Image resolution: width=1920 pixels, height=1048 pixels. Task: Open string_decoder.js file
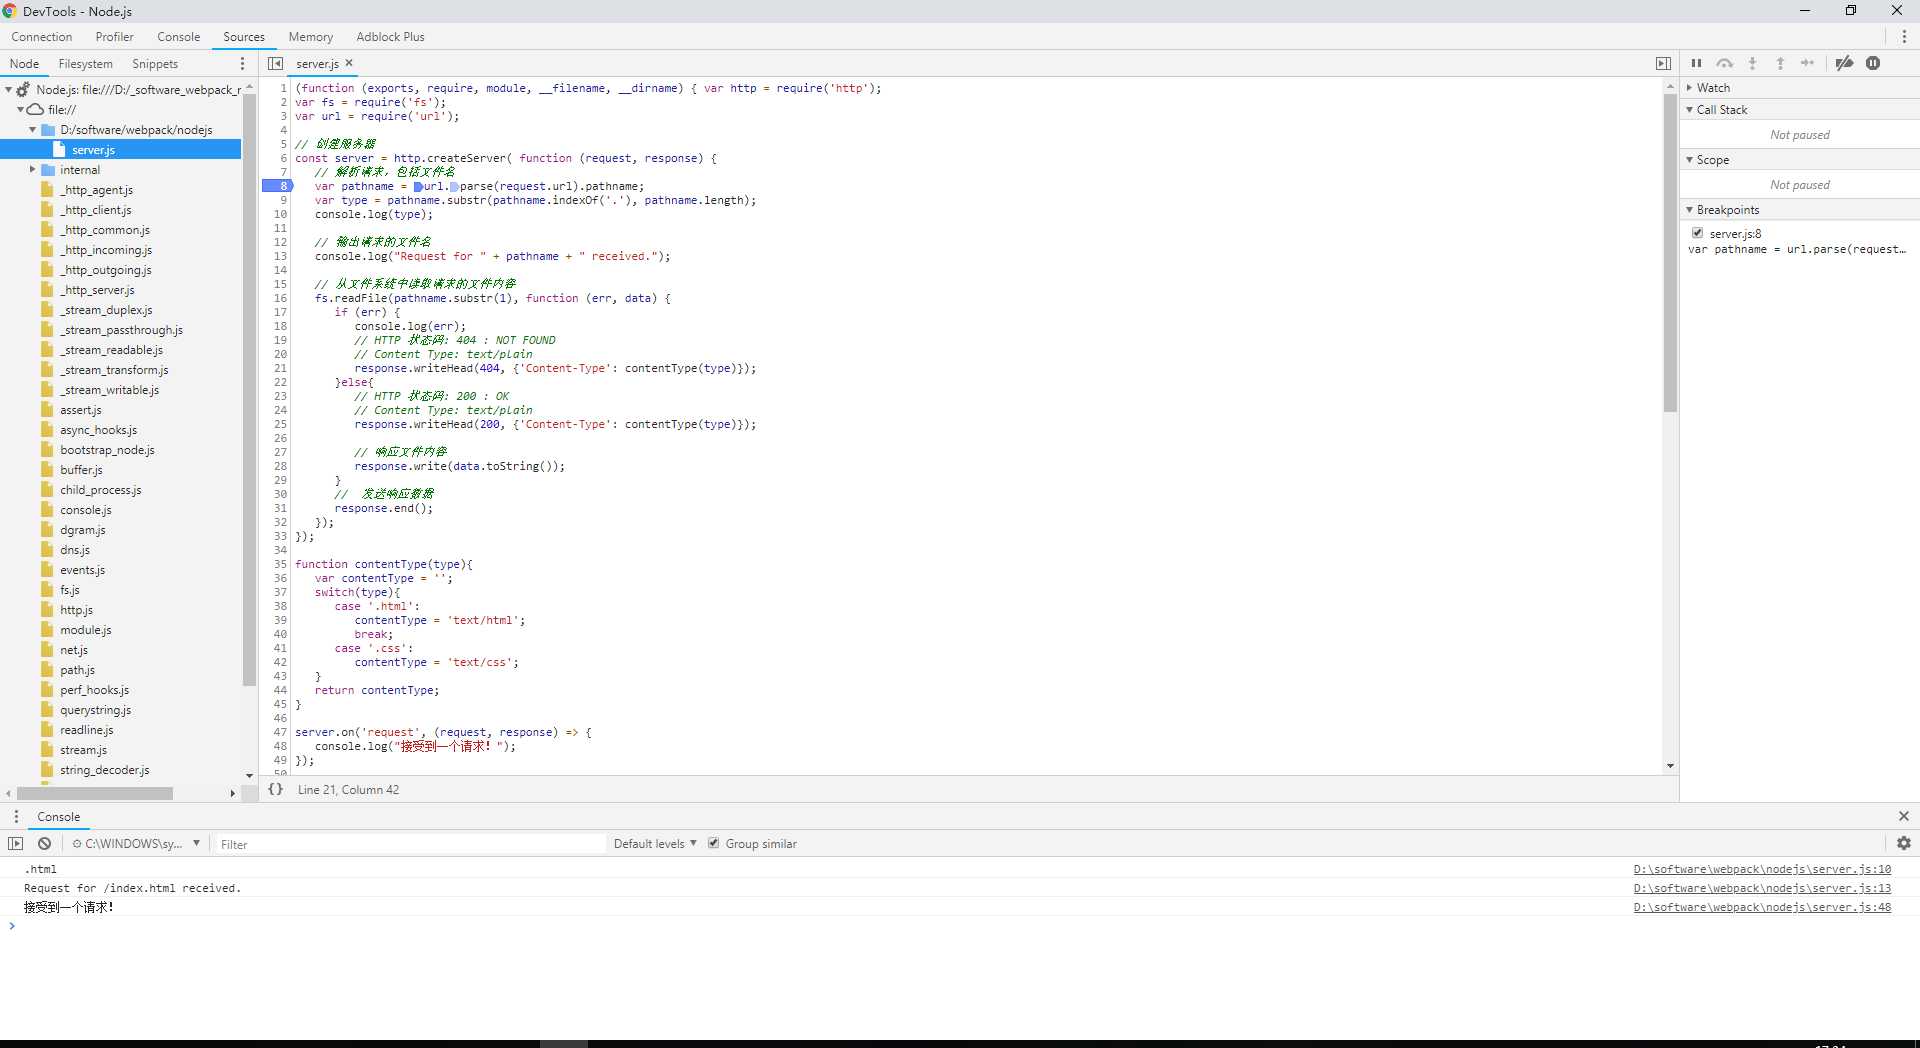tap(104, 770)
